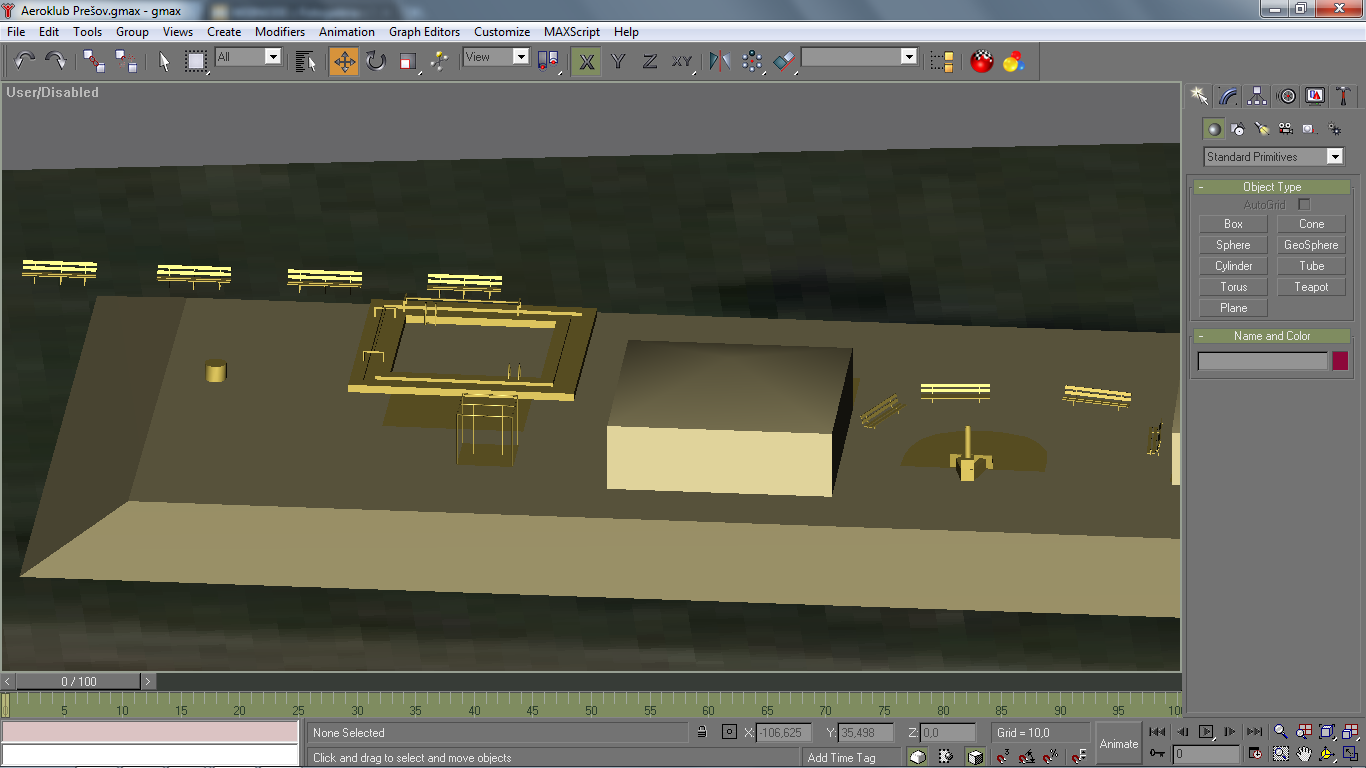Click the Mirror Selected Objects icon
1366x768 pixels.
pos(720,62)
